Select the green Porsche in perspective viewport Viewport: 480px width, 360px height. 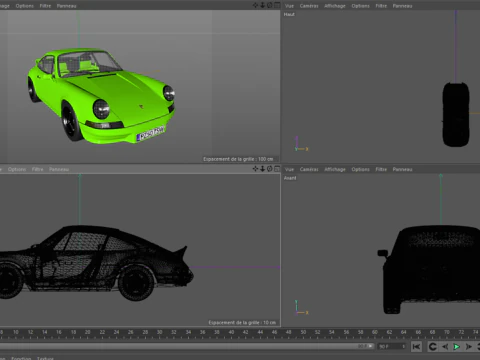pyautogui.click(x=101, y=96)
